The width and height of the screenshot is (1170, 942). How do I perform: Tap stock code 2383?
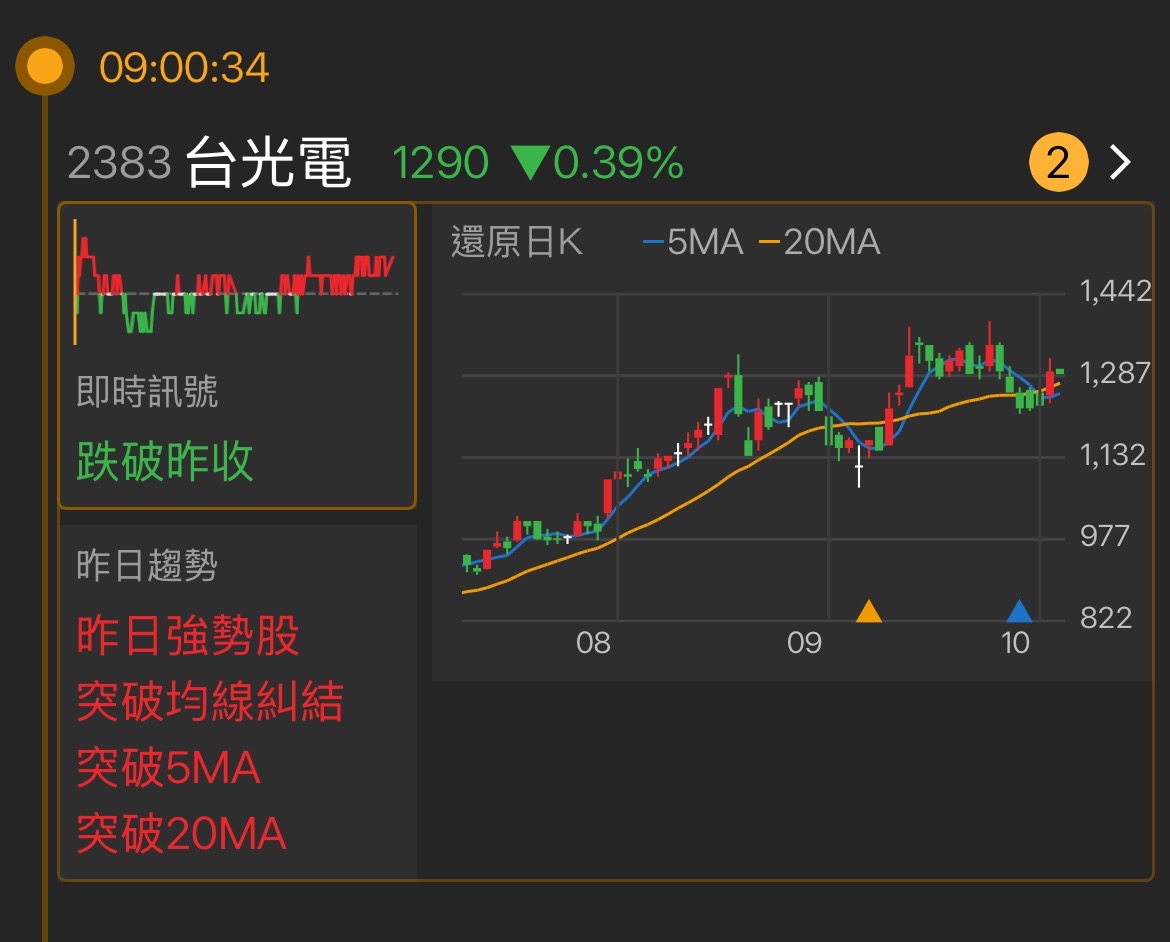119,163
